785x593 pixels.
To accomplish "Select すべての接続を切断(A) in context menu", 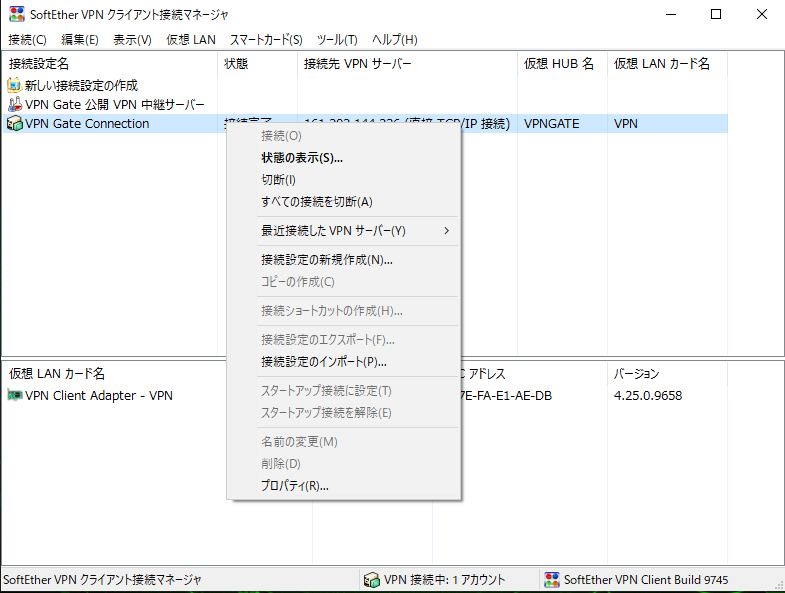I will [316, 202].
